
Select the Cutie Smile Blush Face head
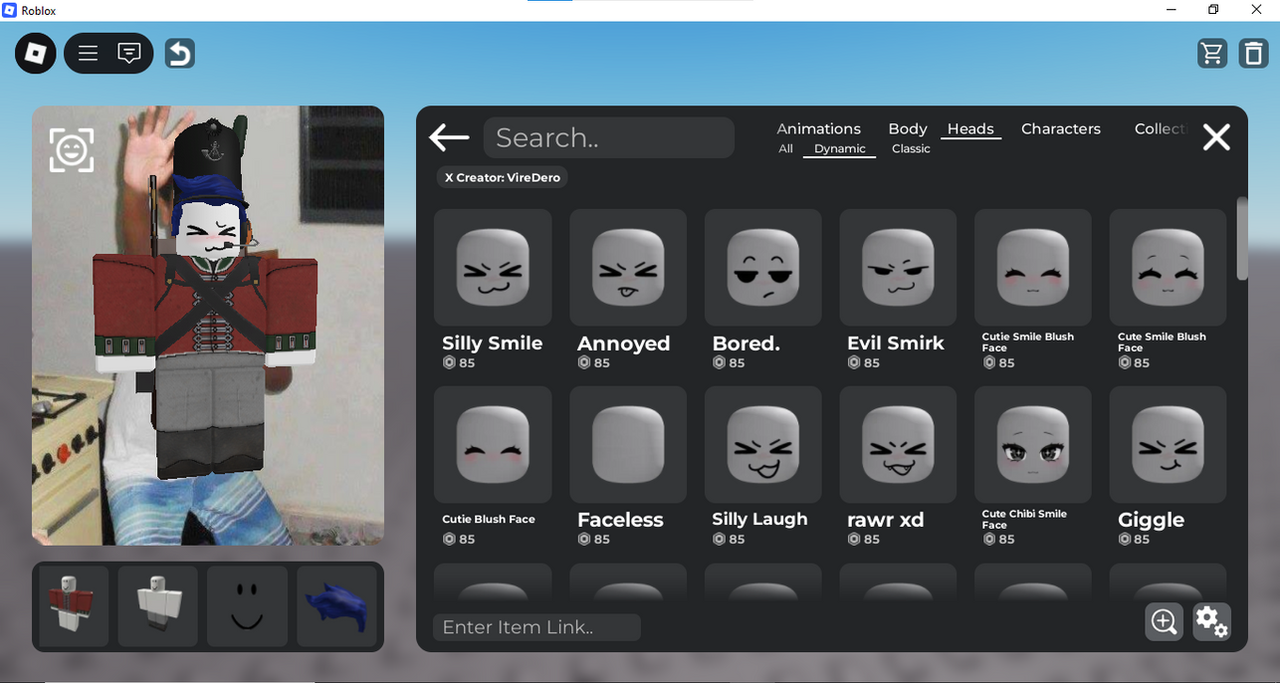pyautogui.click(x=1033, y=268)
